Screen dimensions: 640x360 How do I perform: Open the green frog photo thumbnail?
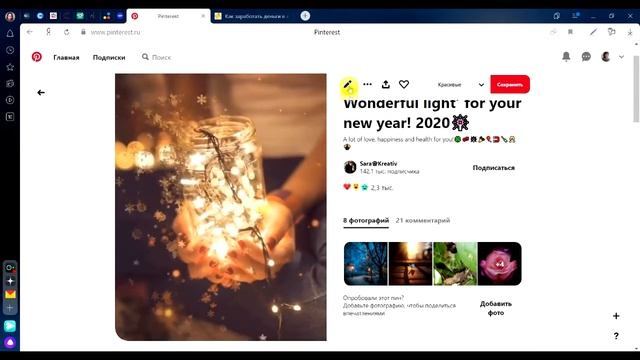click(455, 264)
